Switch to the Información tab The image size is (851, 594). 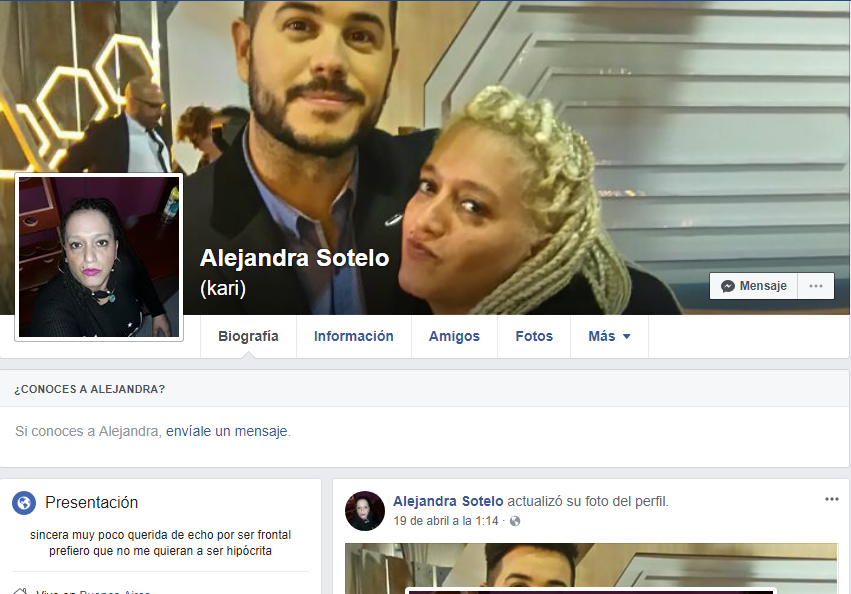coord(353,336)
